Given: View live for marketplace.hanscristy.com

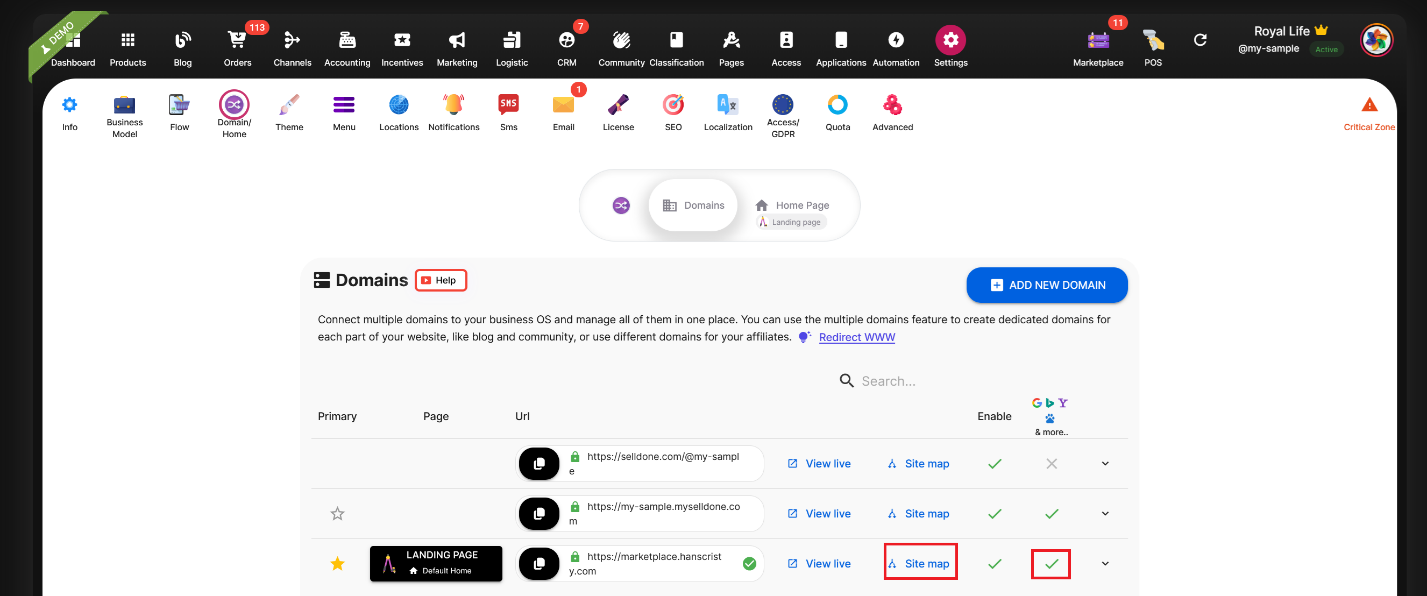Looking at the screenshot, I should (819, 564).
